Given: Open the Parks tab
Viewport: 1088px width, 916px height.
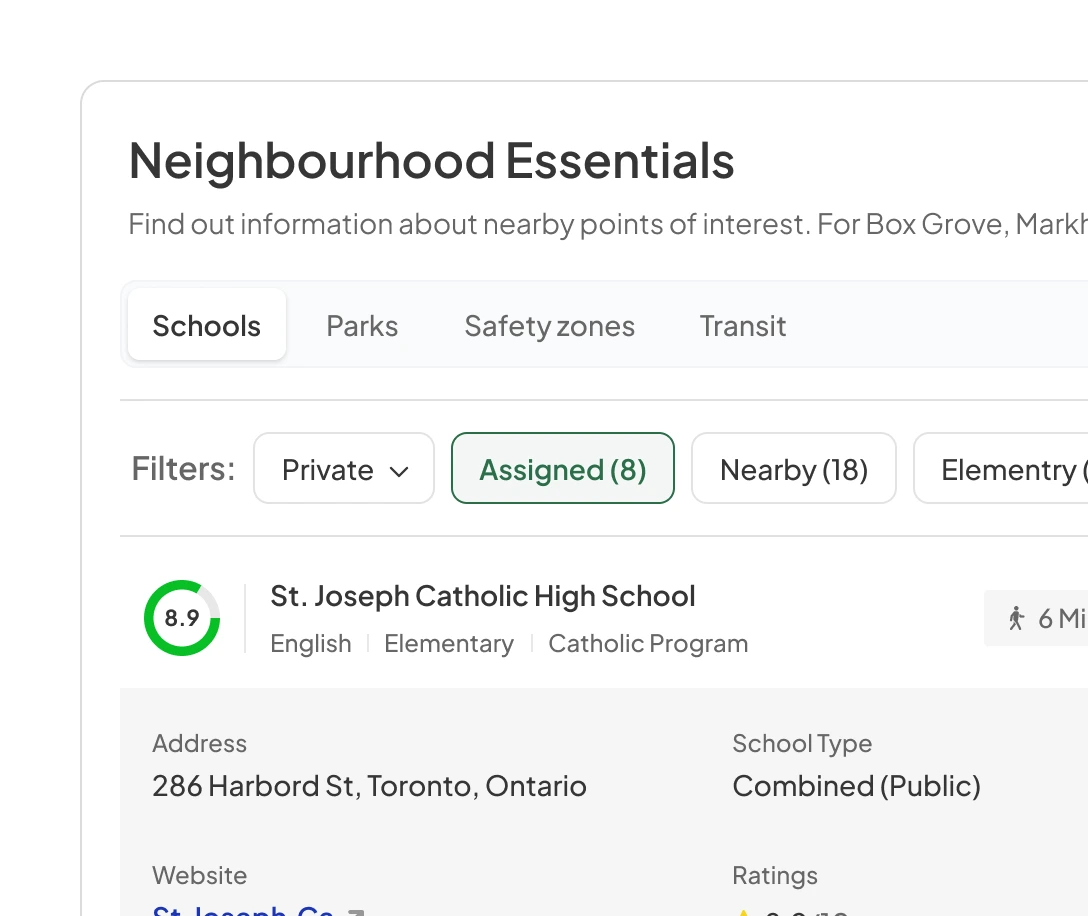Looking at the screenshot, I should (x=362, y=326).
